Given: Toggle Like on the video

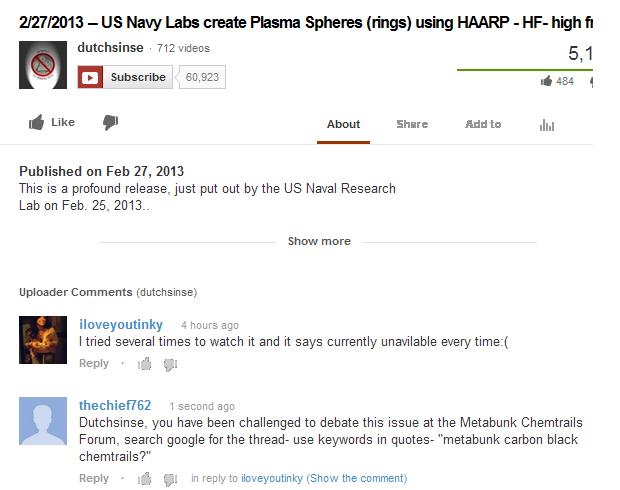Looking at the screenshot, I should (x=52, y=123).
